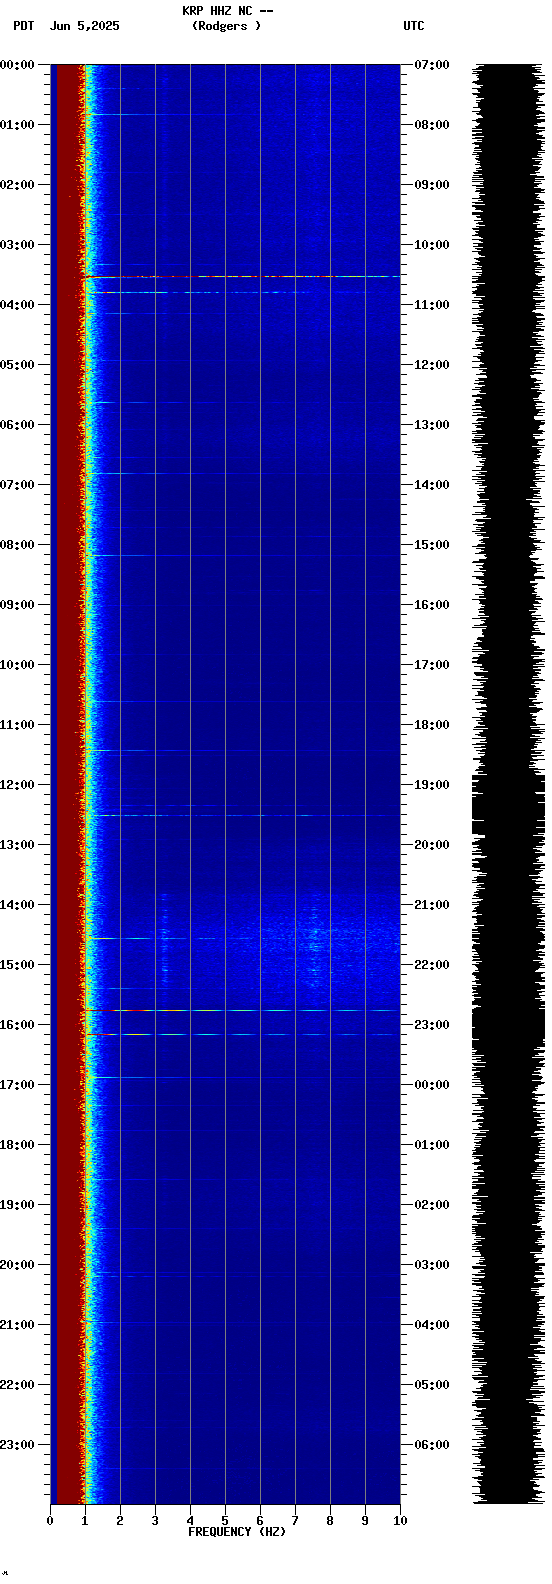Click the 00:00 UTC time label
552x1584 pixels.
click(432, 1085)
